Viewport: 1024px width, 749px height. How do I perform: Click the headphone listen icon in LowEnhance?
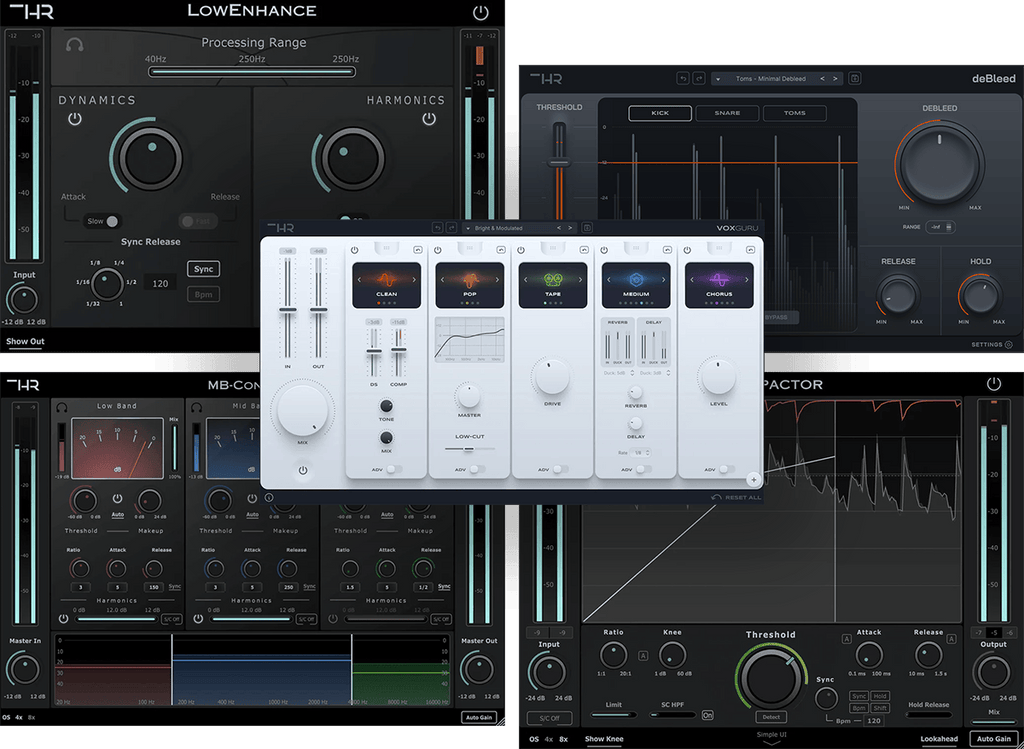coord(74,45)
